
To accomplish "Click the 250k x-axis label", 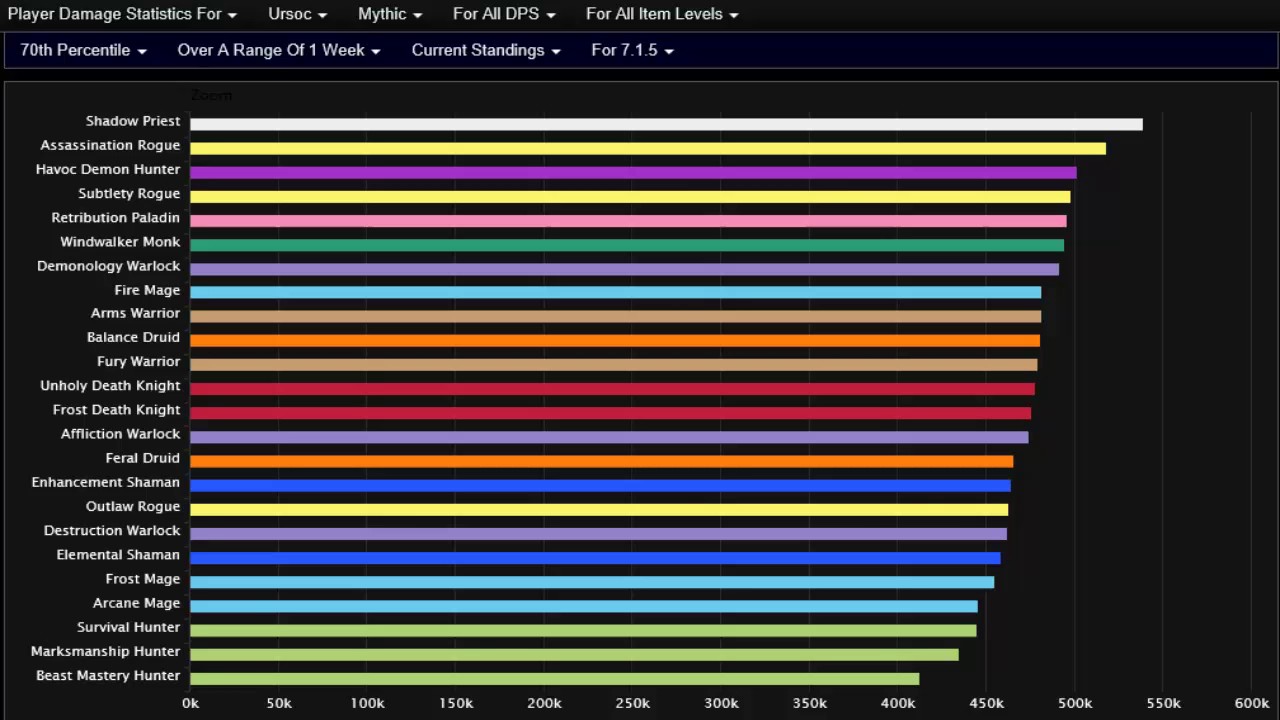I will pyautogui.click(x=632, y=703).
